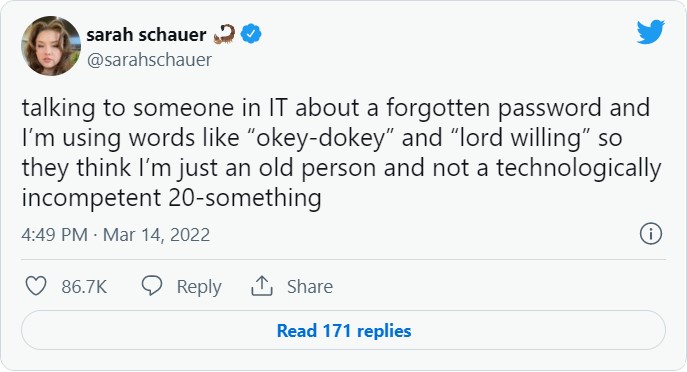Click the display name sarah schauer
Screen dimensions: 687x372
[x=146, y=35]
